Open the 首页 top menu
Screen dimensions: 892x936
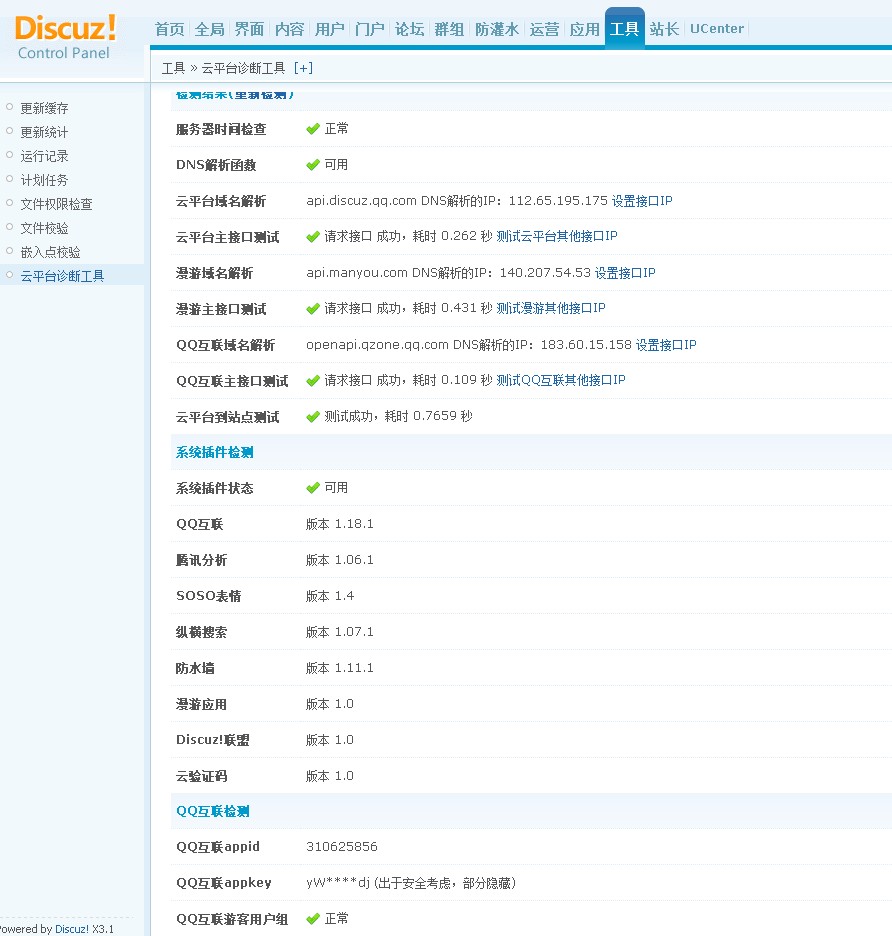(x=170, y=29)
